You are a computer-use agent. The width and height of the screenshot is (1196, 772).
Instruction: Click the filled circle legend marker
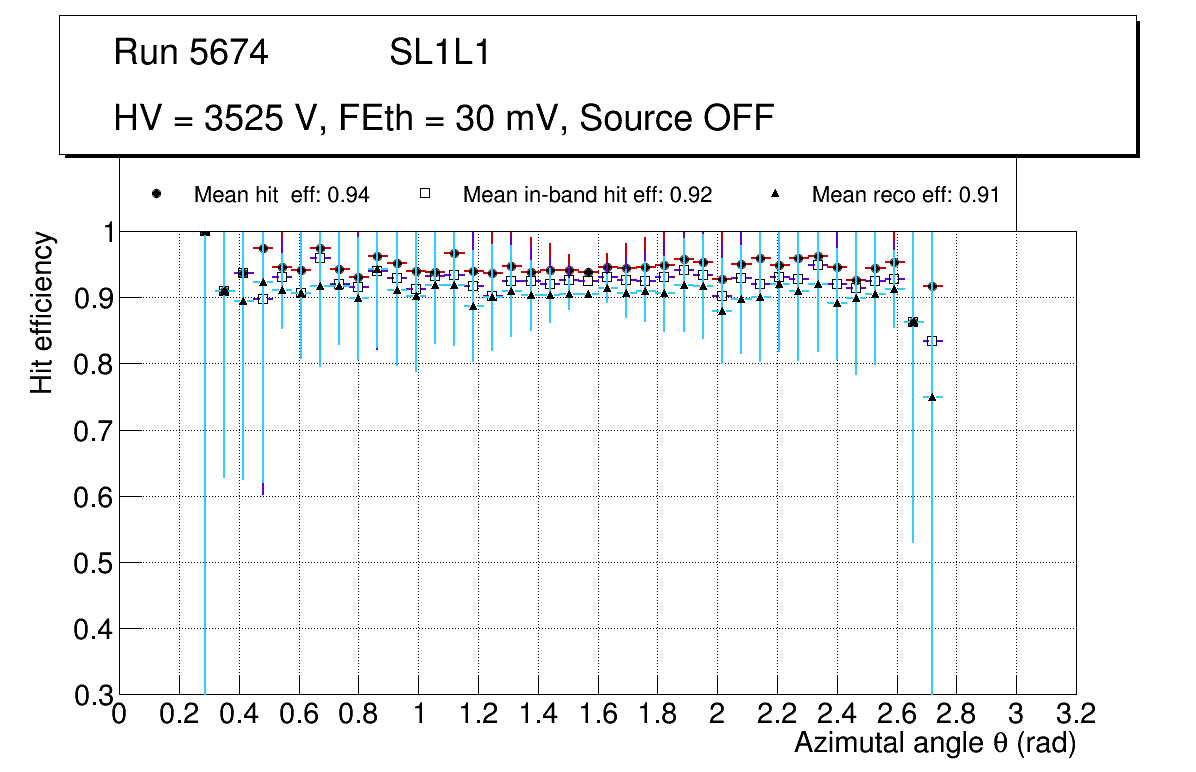pyautogui.click(x=156, y=194)
